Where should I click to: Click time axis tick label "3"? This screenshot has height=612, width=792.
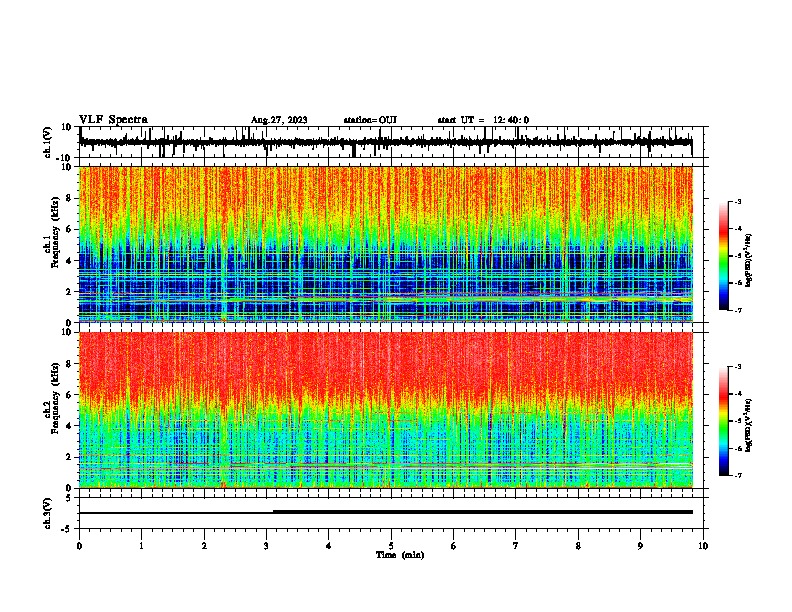[x=266, y=546]
